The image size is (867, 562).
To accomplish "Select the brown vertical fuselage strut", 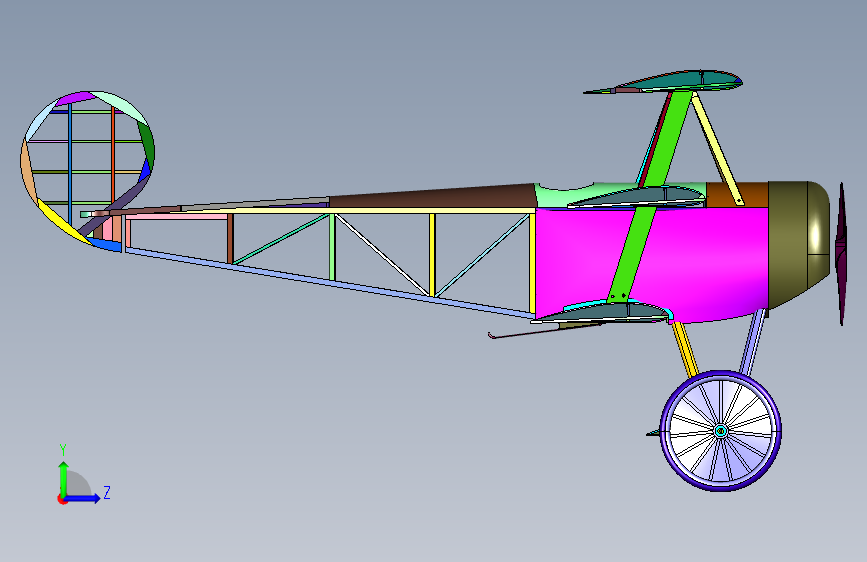I will coord(230,238).
